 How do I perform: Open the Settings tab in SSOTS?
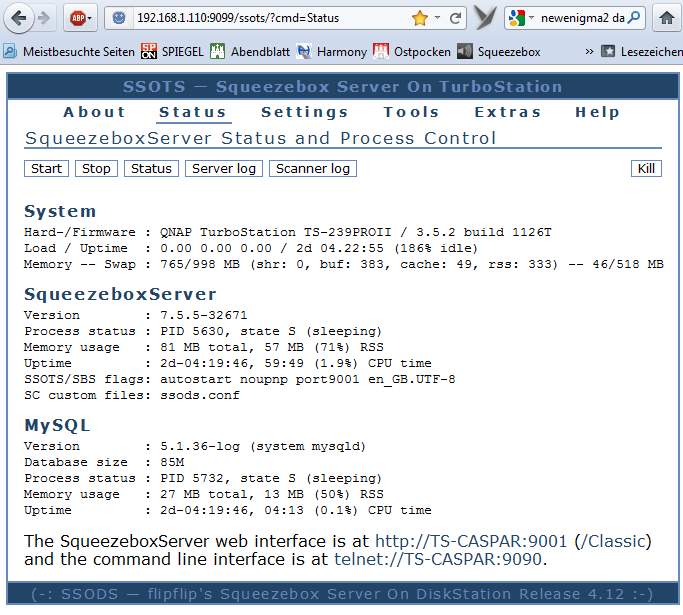tap(305, 112)
